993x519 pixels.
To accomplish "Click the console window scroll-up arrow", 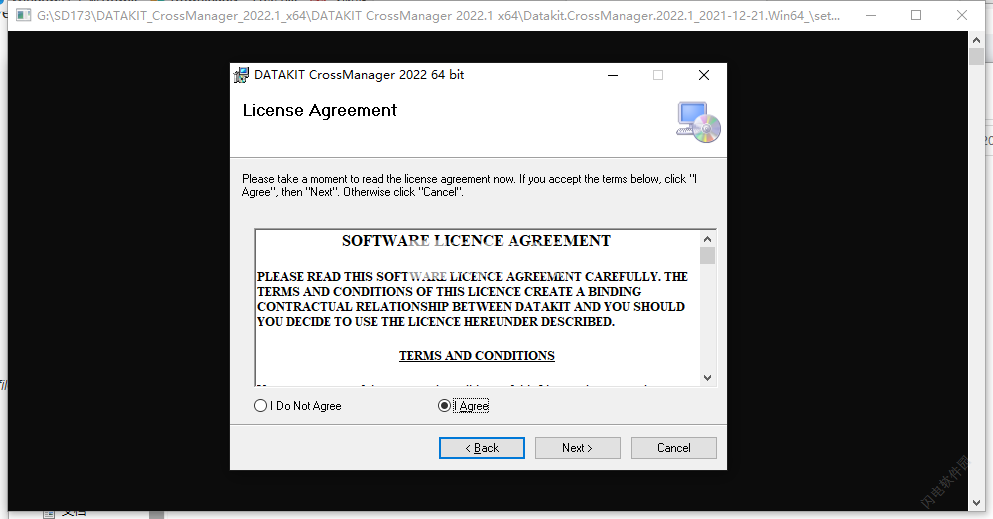I will [976, 40].
